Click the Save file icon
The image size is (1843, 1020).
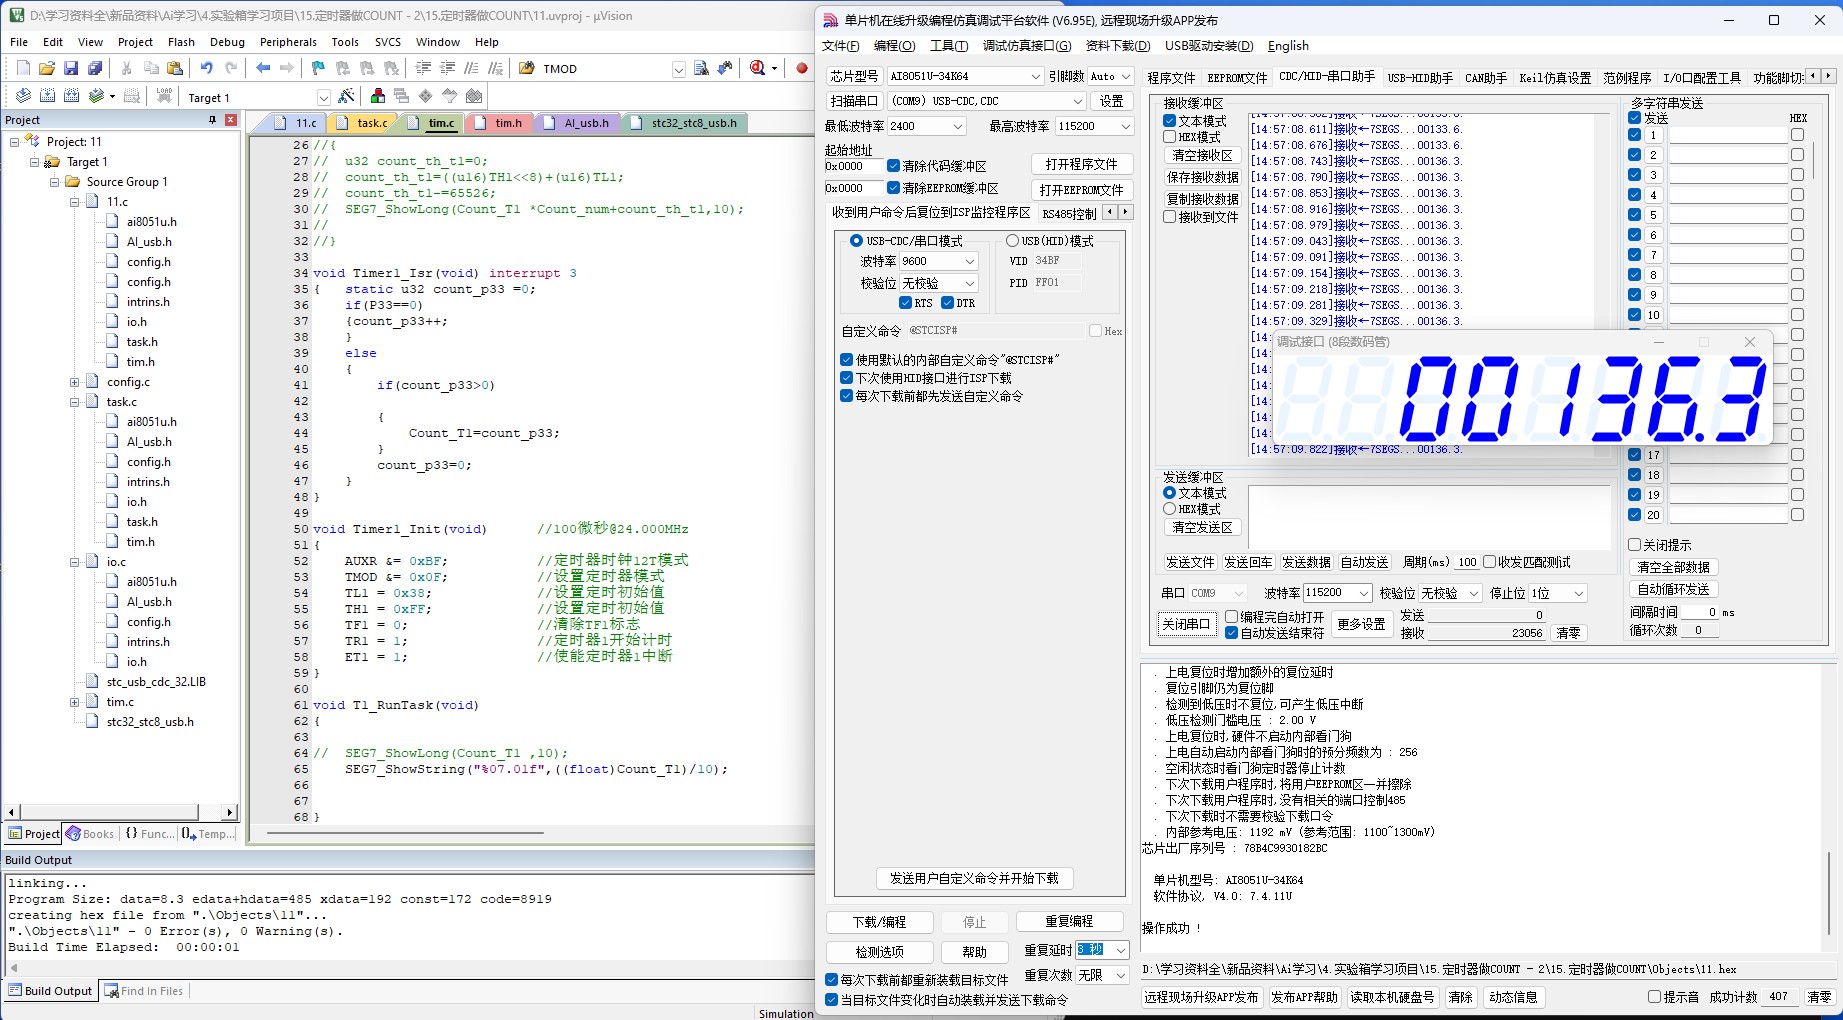[71, 68]
